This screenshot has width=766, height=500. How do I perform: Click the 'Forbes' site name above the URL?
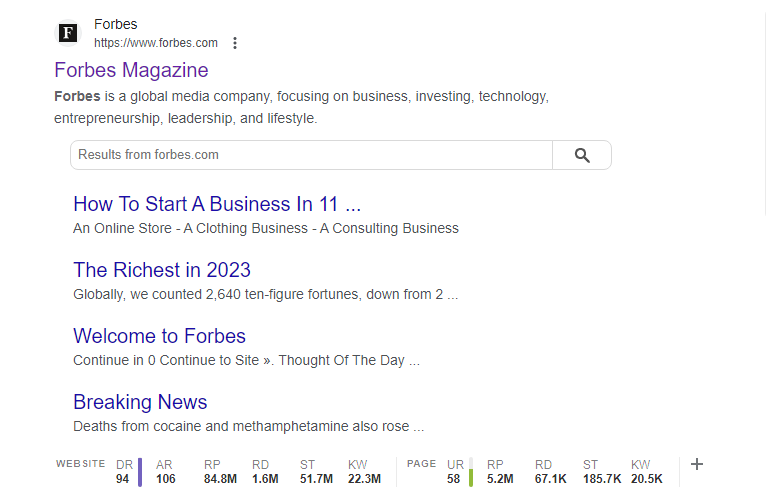click(116, 24)
